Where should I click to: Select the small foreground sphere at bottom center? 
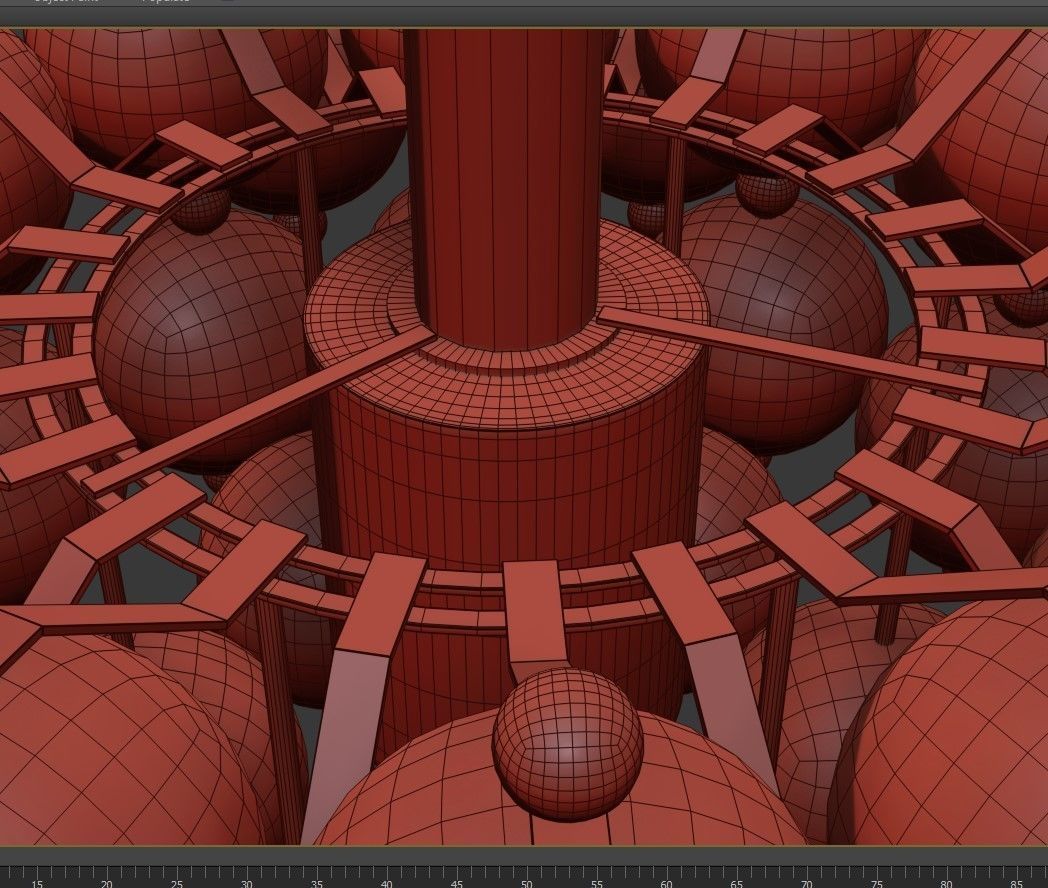[x=568, y=742]
